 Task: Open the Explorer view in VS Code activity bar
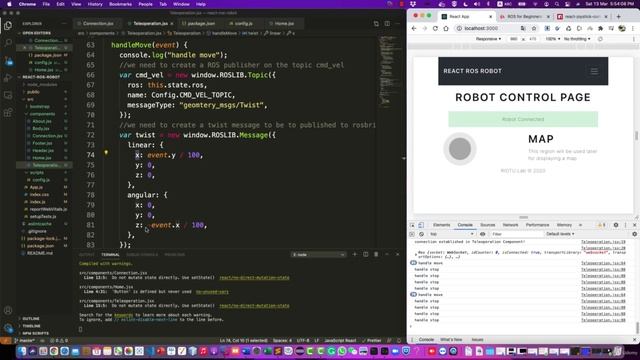(8, 26)
